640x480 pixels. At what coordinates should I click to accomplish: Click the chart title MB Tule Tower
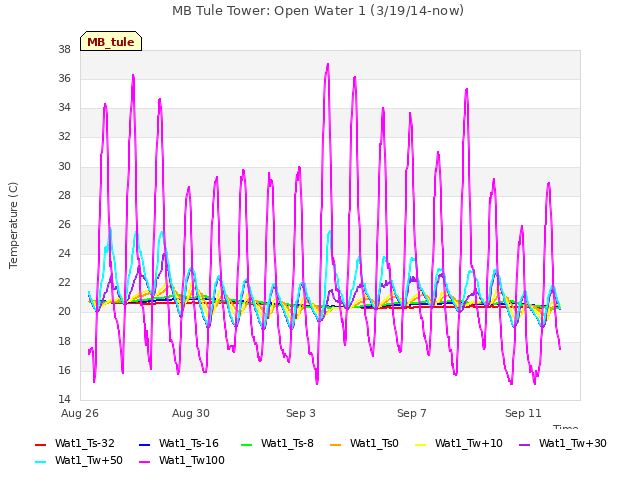tap(318, 11)
